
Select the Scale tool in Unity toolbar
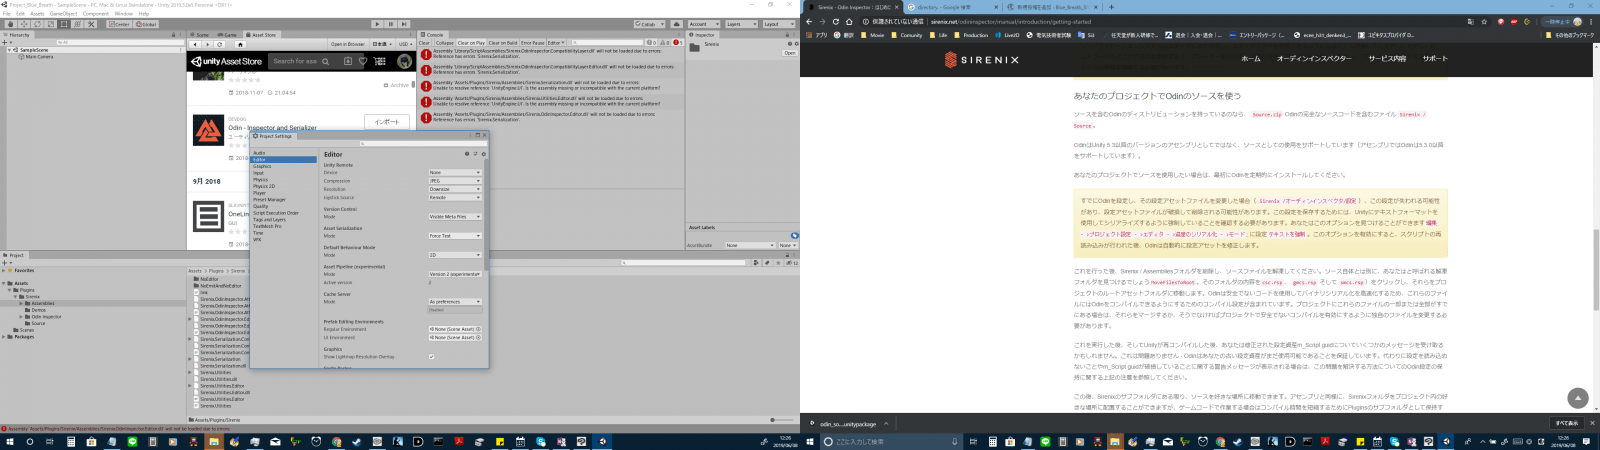click(x=51, y=24)
